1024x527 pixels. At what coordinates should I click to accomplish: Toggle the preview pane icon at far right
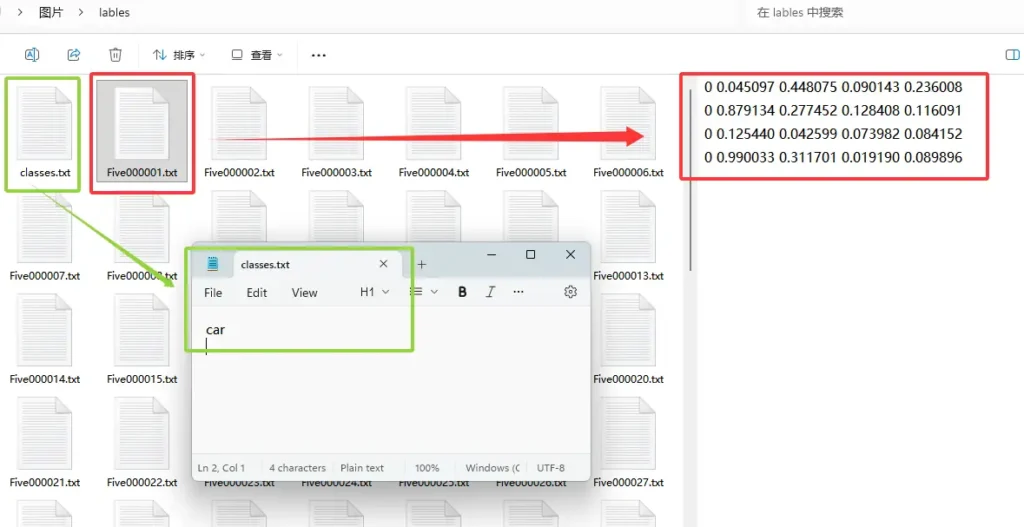[x=1011, y=55]
